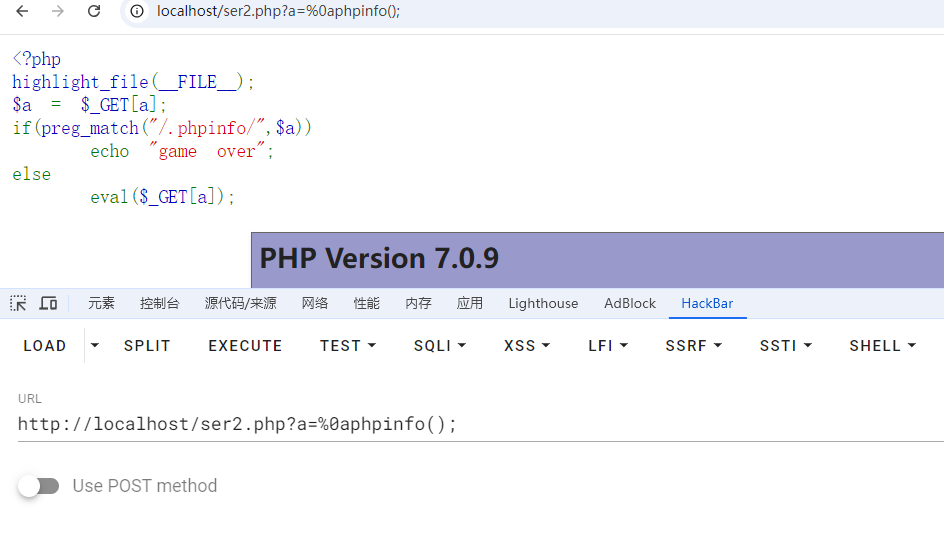Toggle the device toolbar icon in DevTools
Image resolution: width=944 pixels, height=548 pixels.
[48, 303]
